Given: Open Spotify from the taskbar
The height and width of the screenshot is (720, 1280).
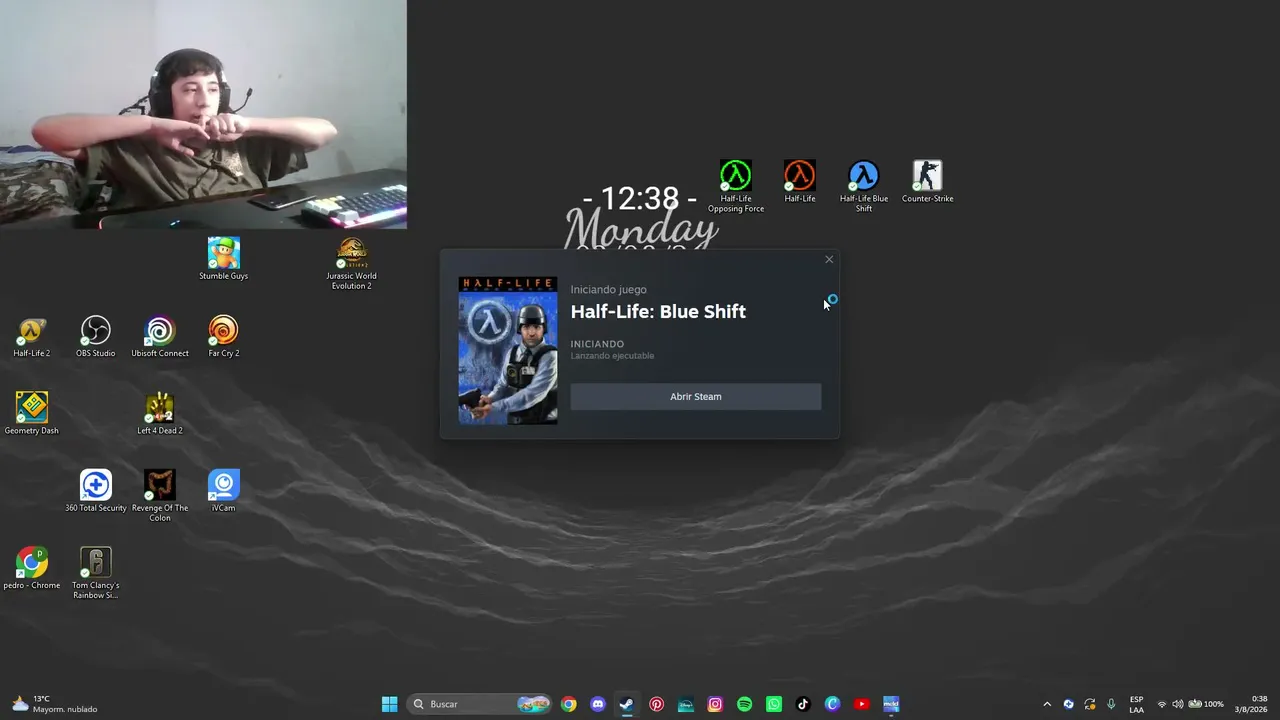Looking at the screenshot, I should (x=744, y=704).
